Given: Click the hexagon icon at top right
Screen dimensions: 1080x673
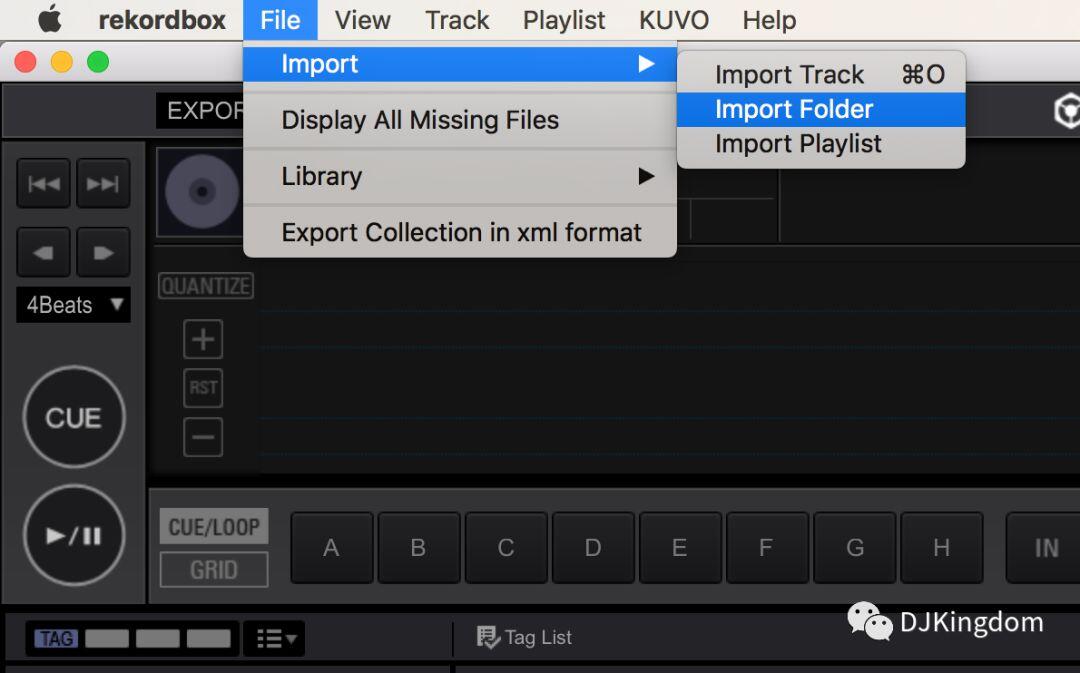Looking at the screenshot, I should 1066,111.
